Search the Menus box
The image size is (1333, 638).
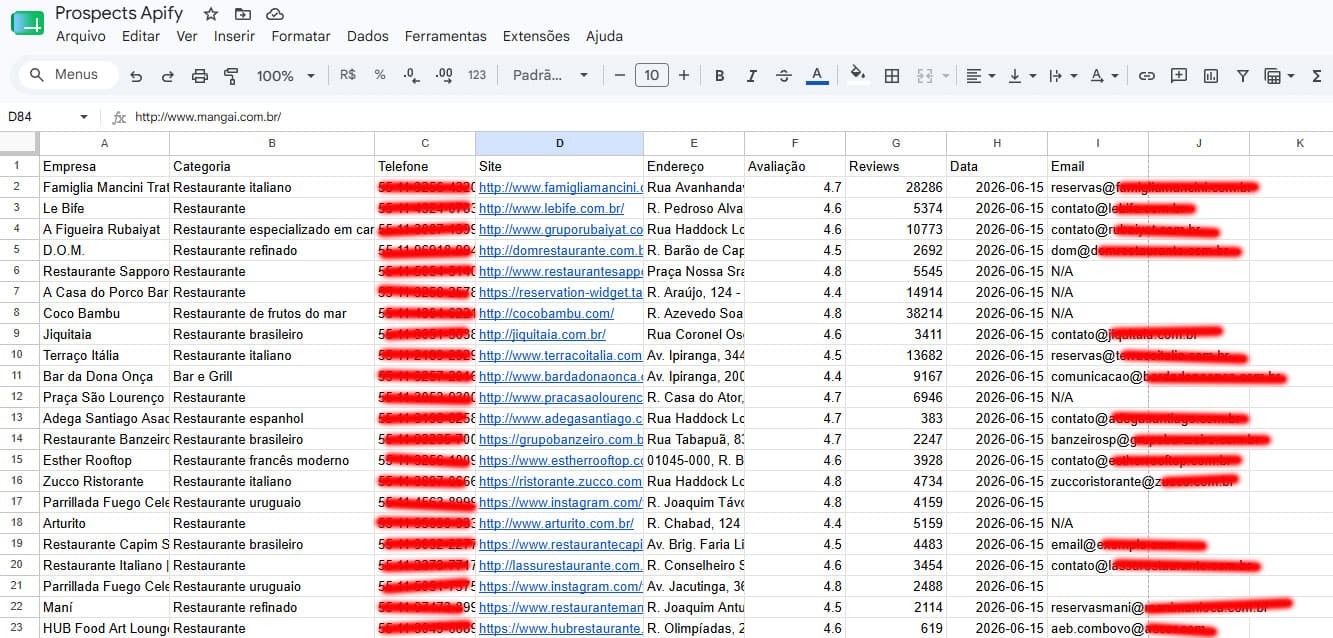[x=68, y=75]
